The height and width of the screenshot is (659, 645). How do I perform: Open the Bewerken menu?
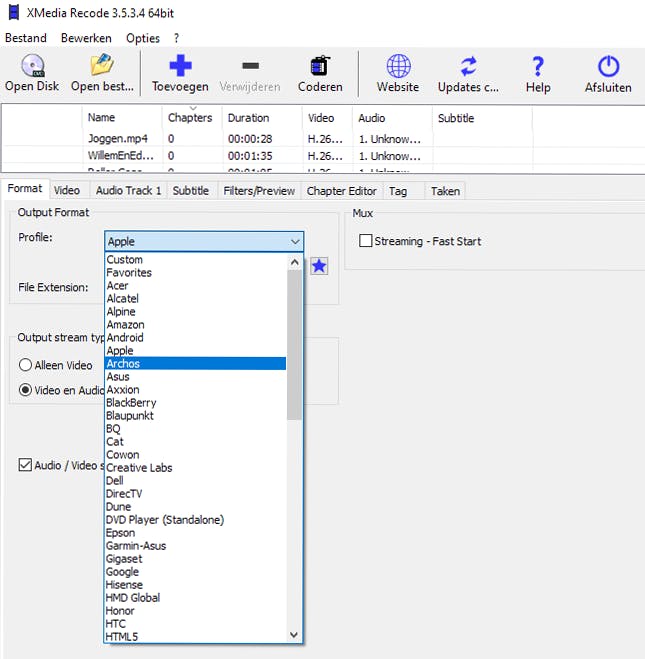(x=86, y=38)
